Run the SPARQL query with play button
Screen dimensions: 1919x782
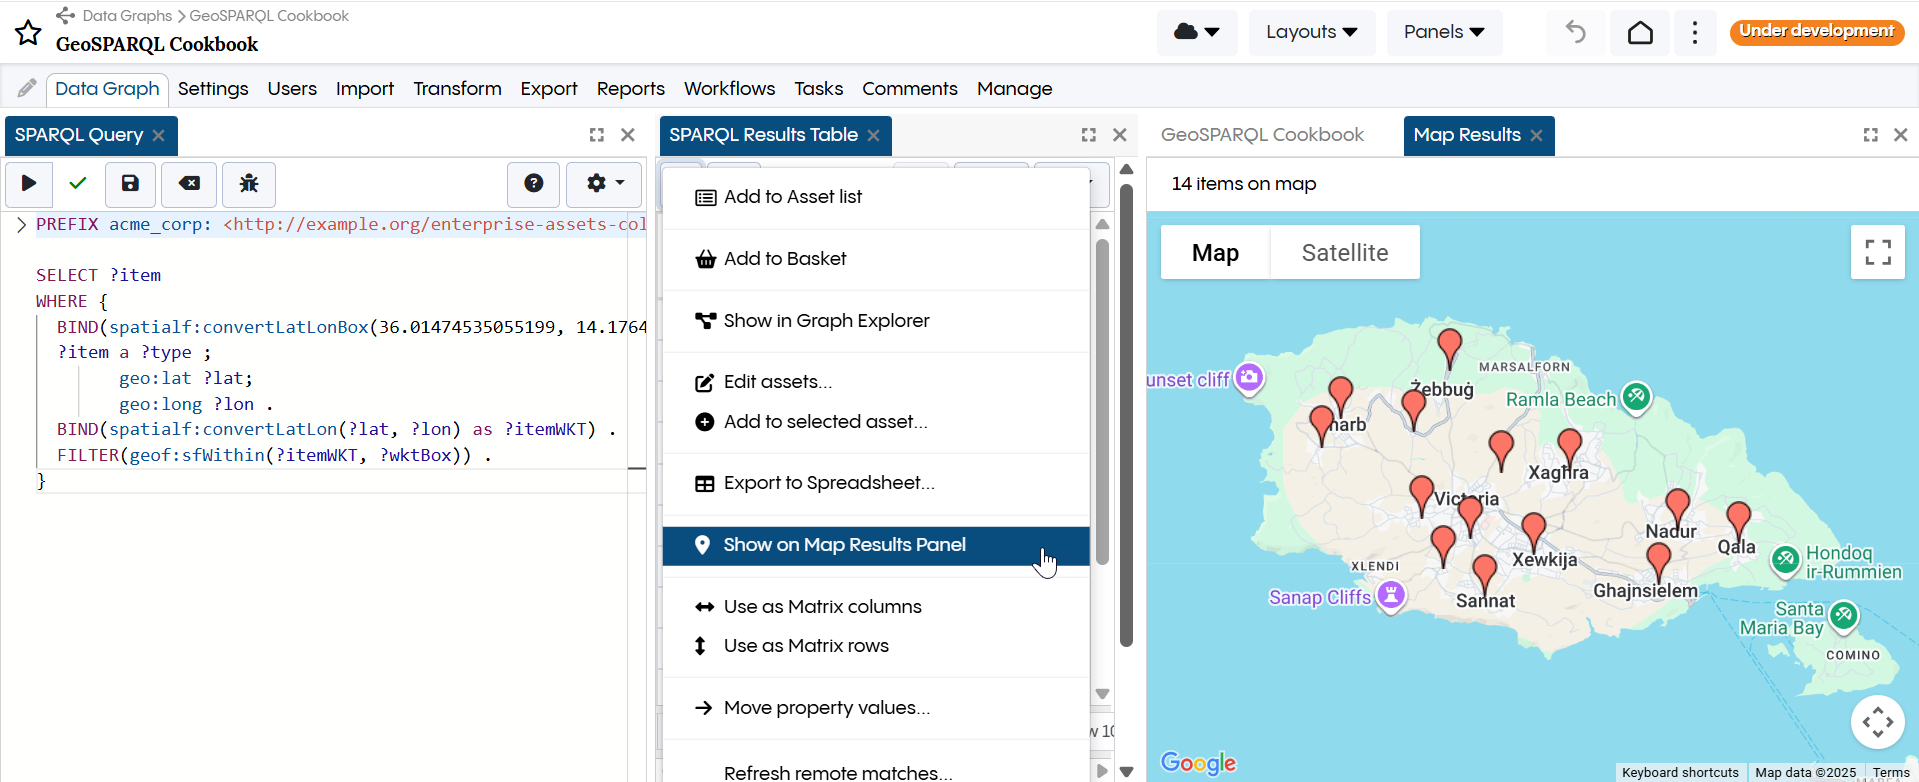click(x=29, y=183)
